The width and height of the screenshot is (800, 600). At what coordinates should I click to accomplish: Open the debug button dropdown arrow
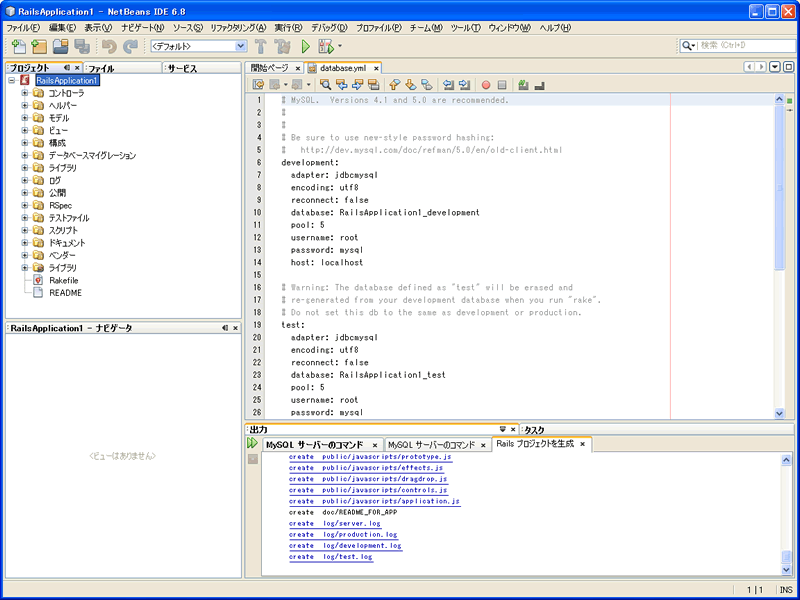340,46
